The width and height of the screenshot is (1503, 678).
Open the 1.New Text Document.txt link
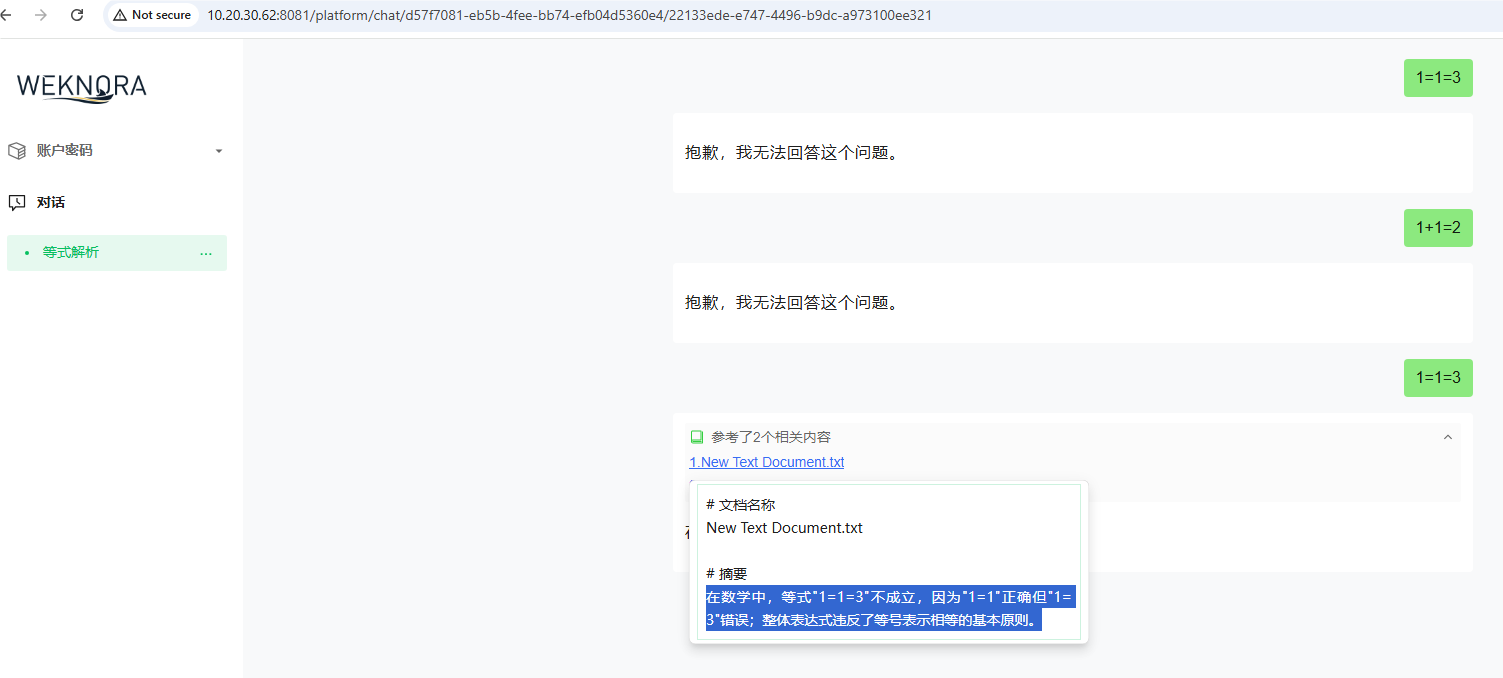point(767,462)
